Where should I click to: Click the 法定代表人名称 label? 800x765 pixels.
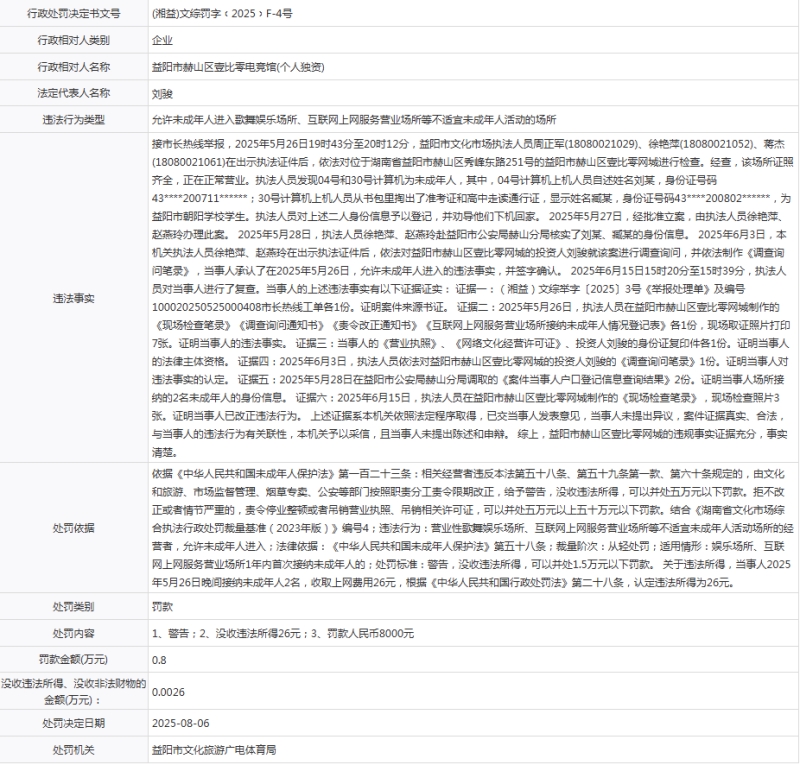pos(73,92)
